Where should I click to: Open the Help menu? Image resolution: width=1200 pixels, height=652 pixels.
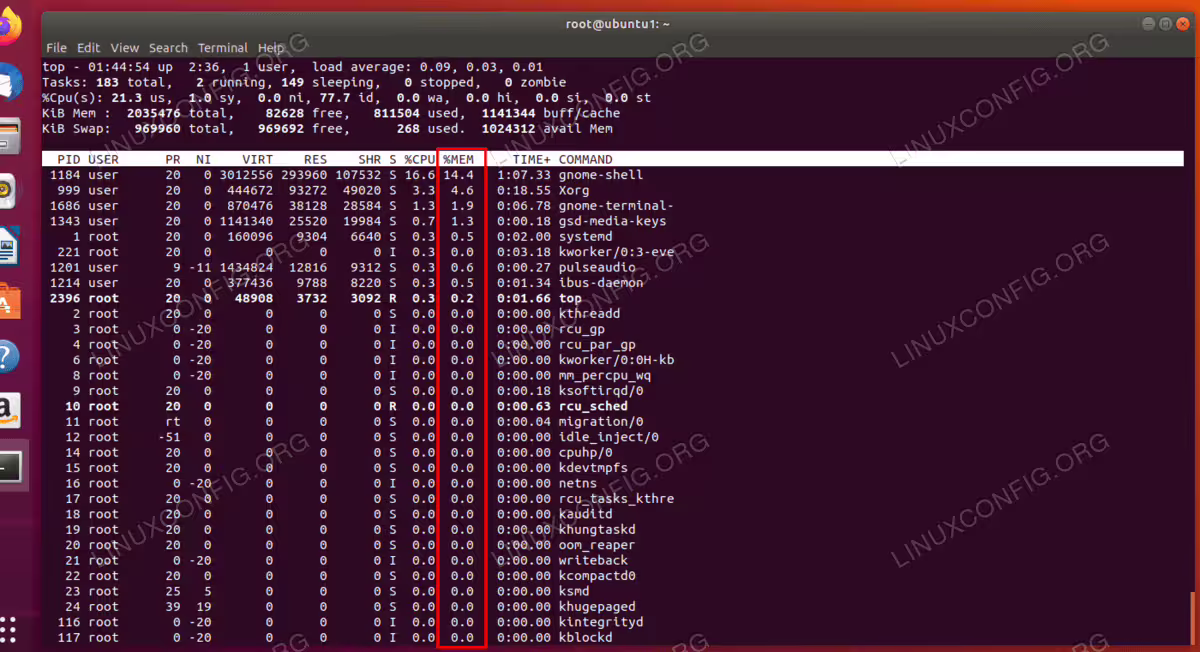point(271,48)
